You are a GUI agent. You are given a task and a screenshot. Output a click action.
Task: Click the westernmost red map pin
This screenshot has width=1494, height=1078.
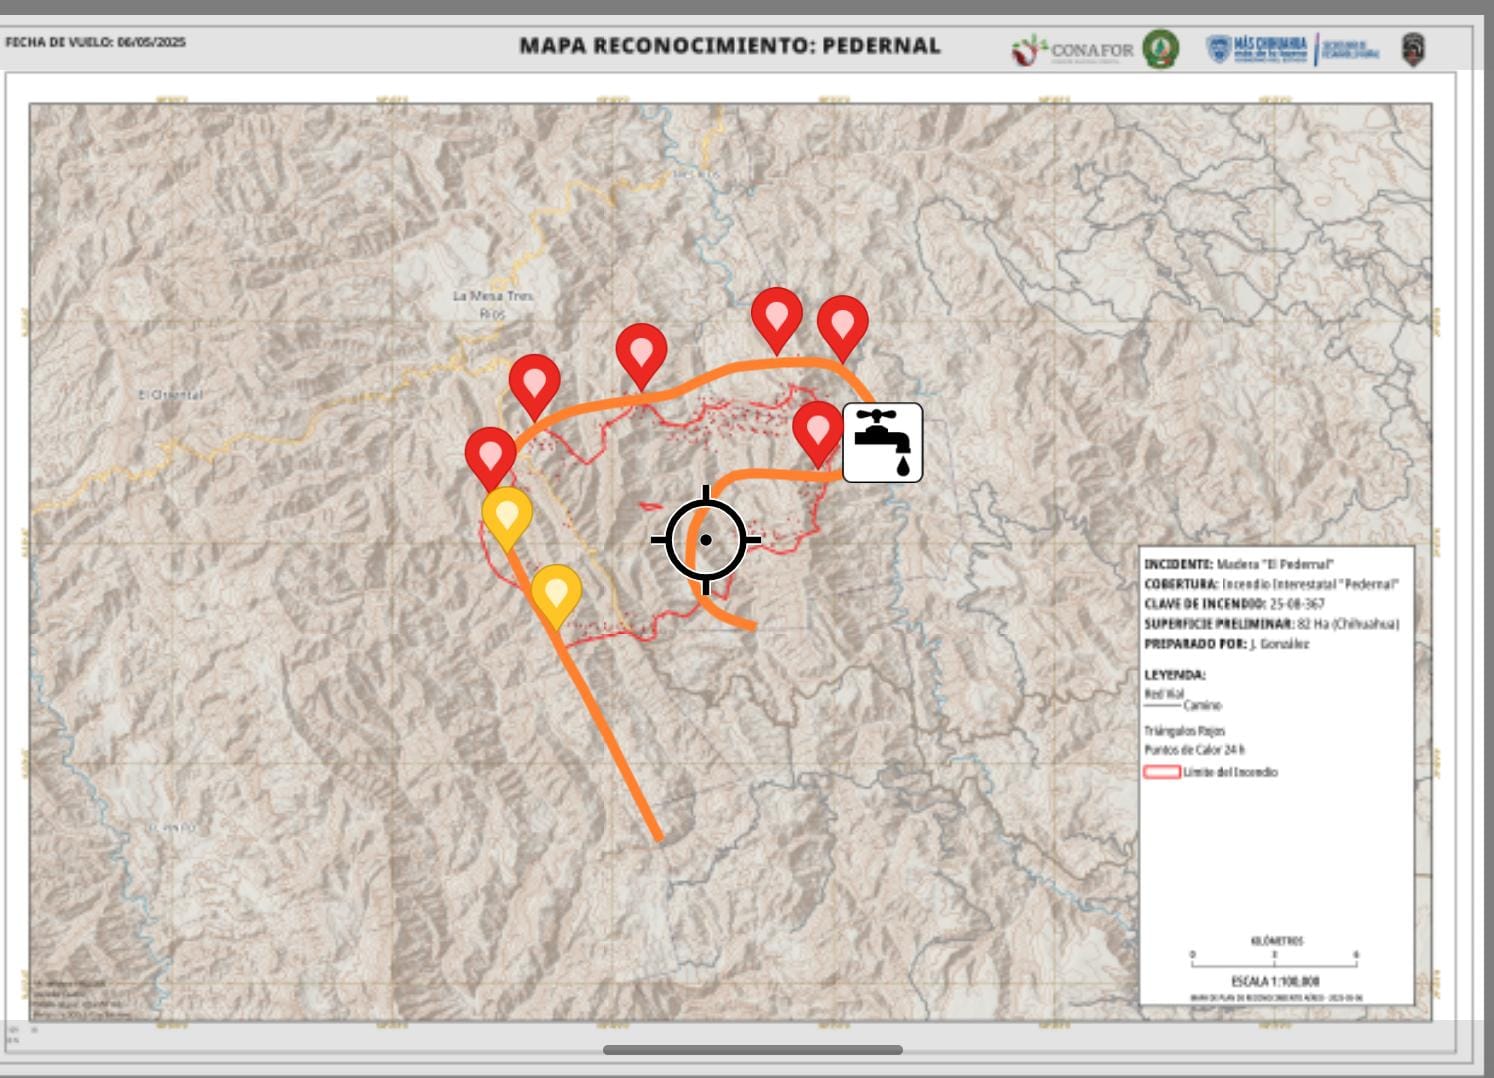coord(491,455)
